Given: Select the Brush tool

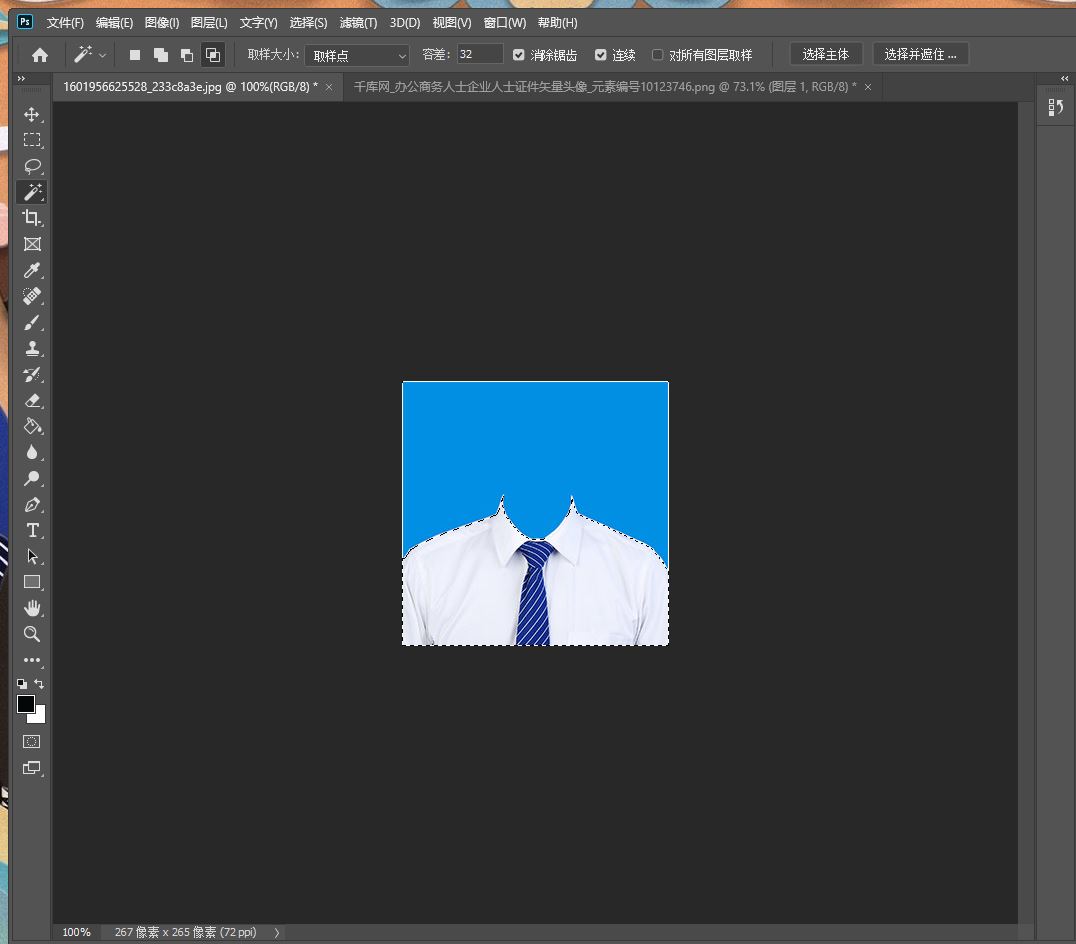Looking at the screenshot, I should 32,322.
